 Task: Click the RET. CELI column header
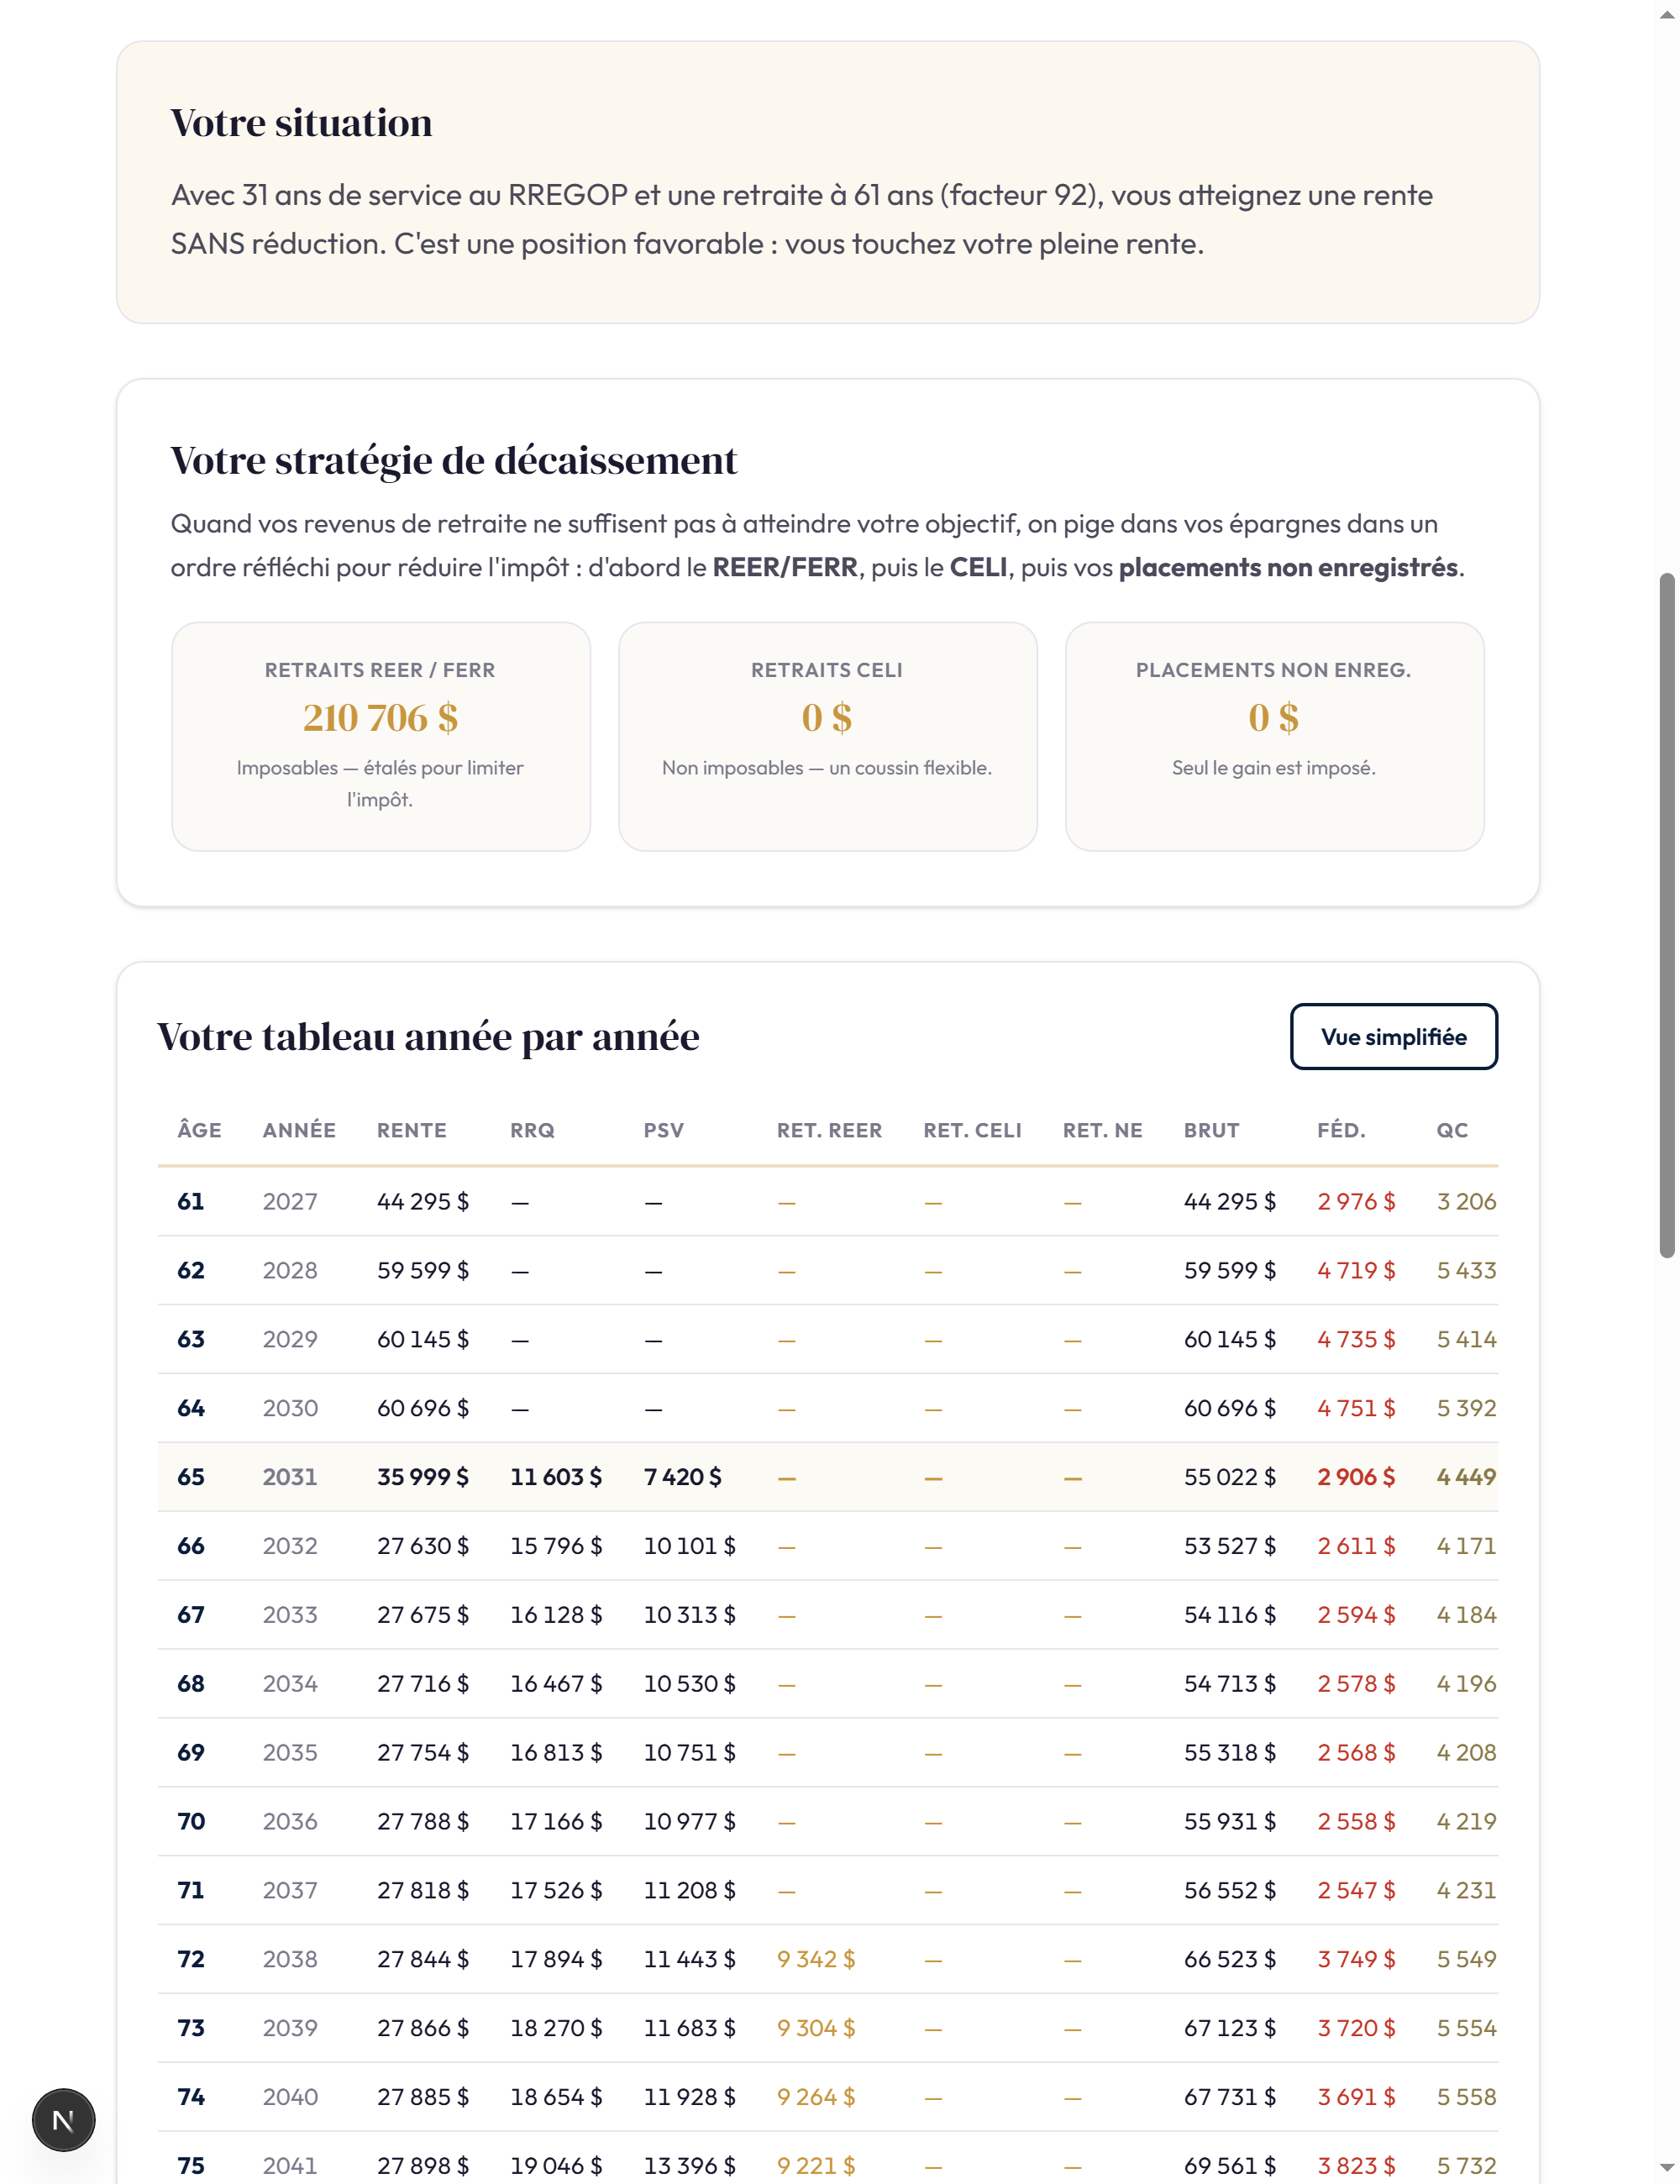pos(972,1130)
